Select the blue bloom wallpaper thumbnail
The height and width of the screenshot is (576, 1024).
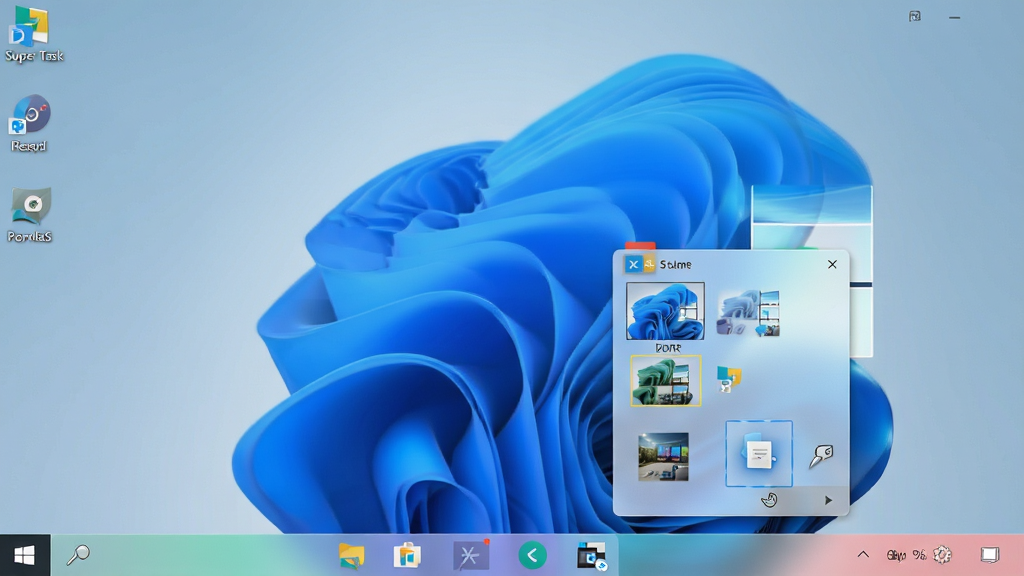point(665,311)
